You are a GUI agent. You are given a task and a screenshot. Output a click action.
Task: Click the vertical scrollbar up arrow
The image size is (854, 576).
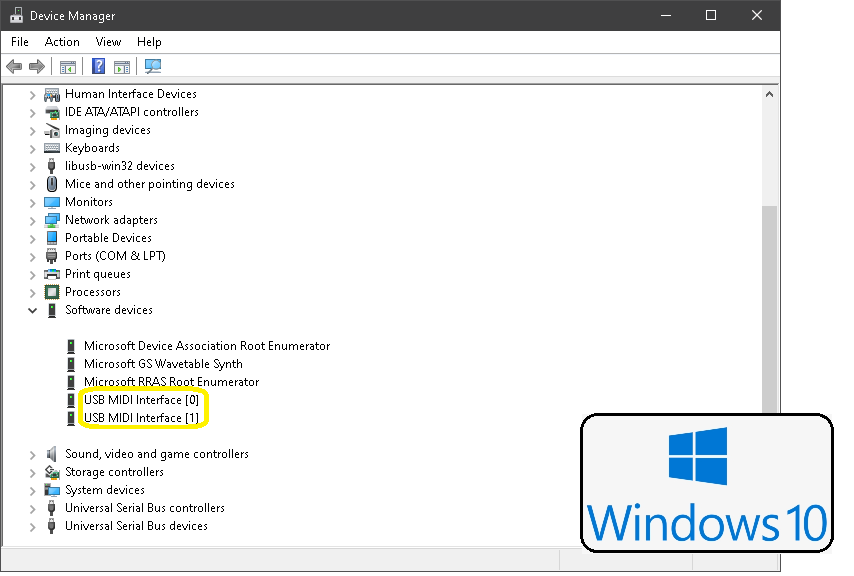click(x=770, y=94)
